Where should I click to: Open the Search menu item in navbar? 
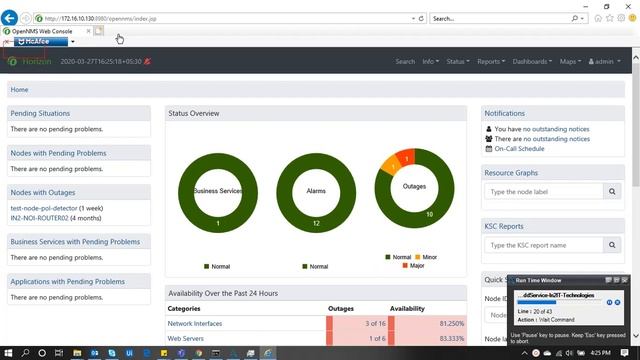coord(405,61)
